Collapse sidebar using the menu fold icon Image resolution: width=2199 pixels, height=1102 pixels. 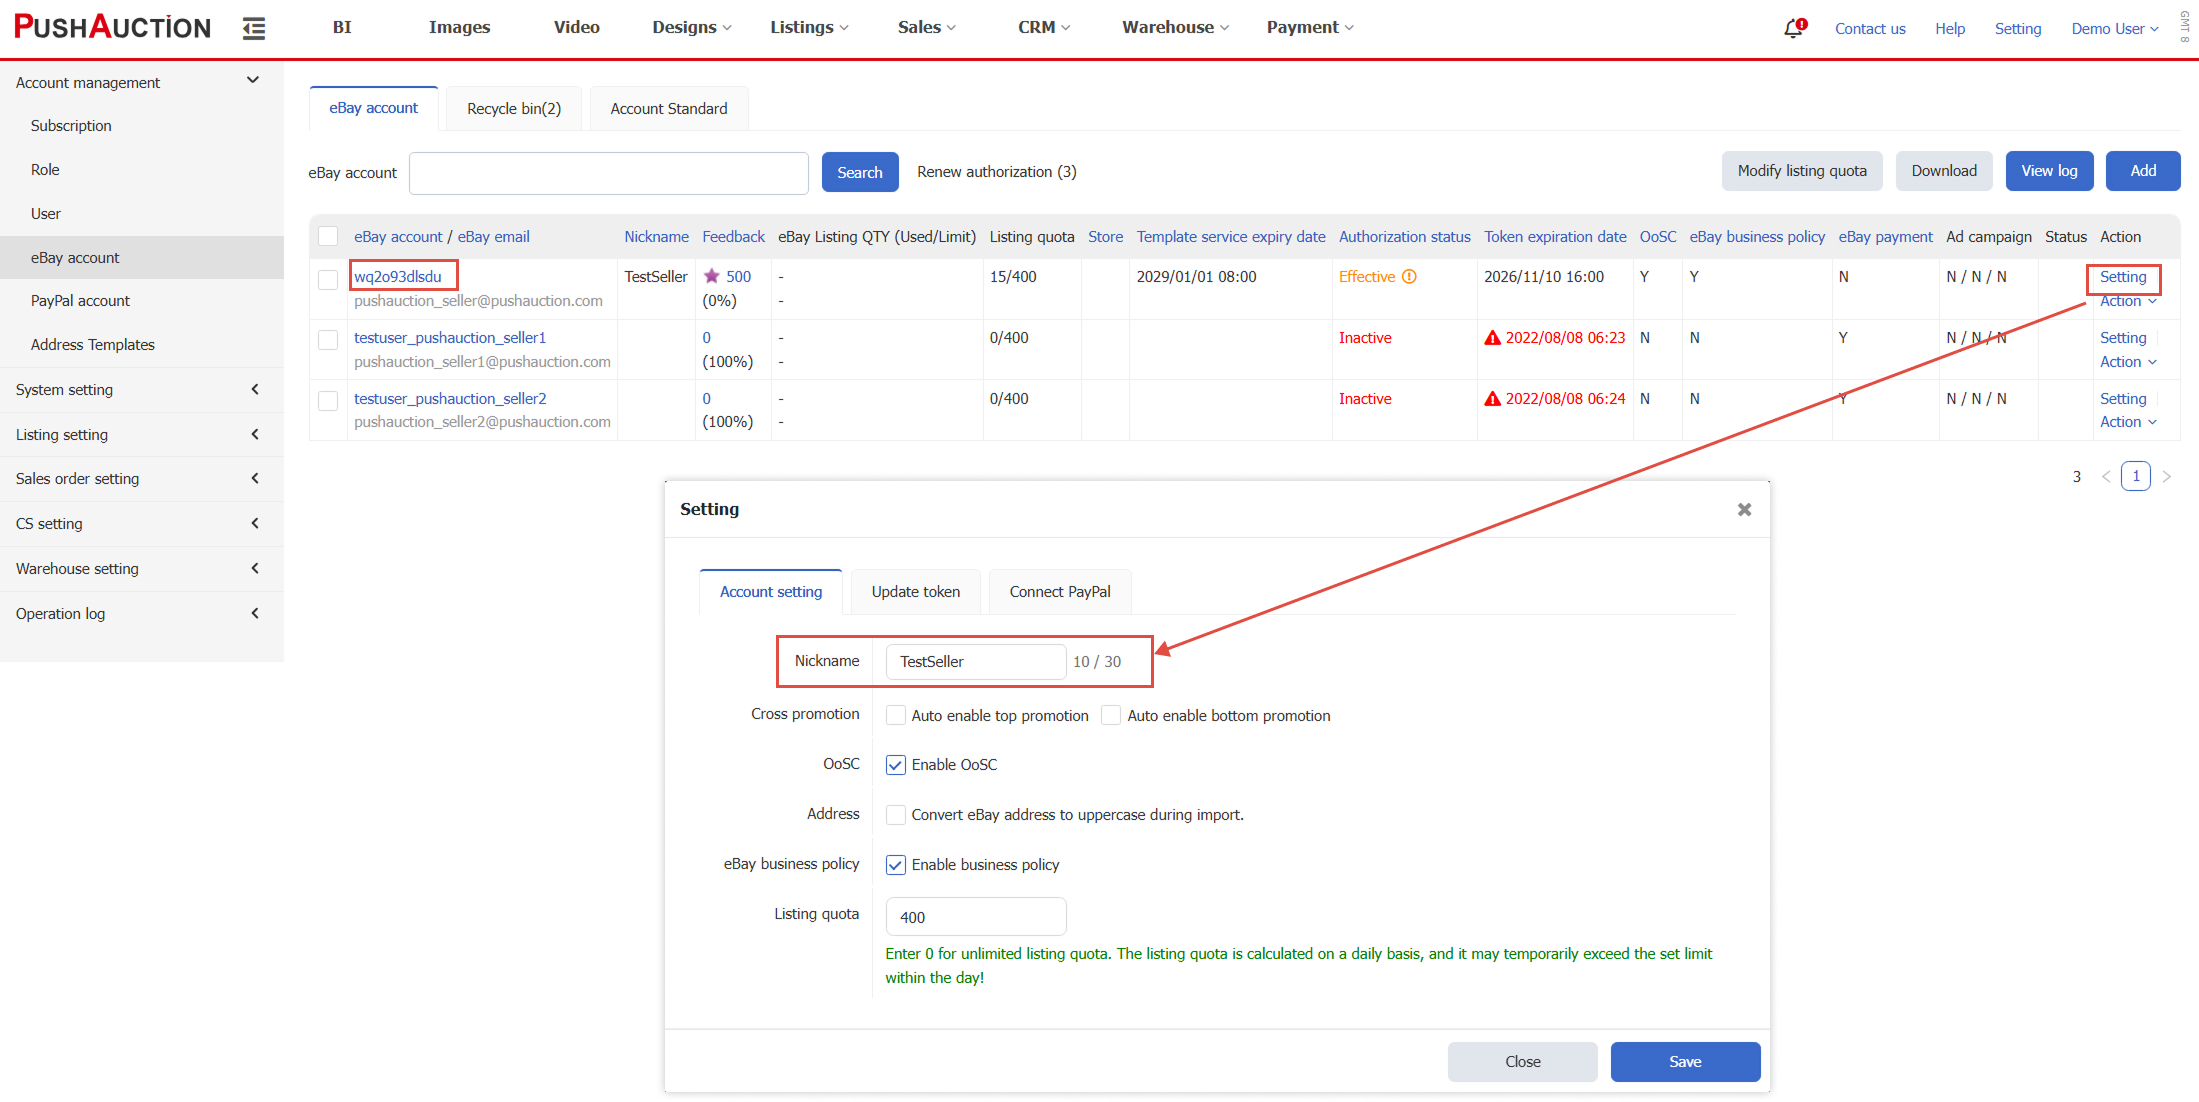point(254,28)
